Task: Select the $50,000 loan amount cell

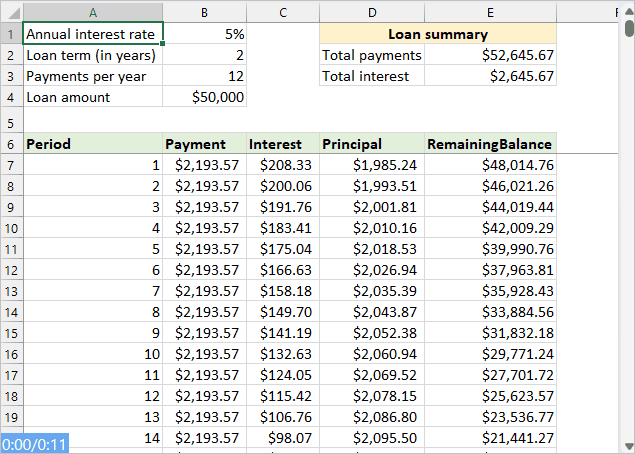Action: point(204,97)
